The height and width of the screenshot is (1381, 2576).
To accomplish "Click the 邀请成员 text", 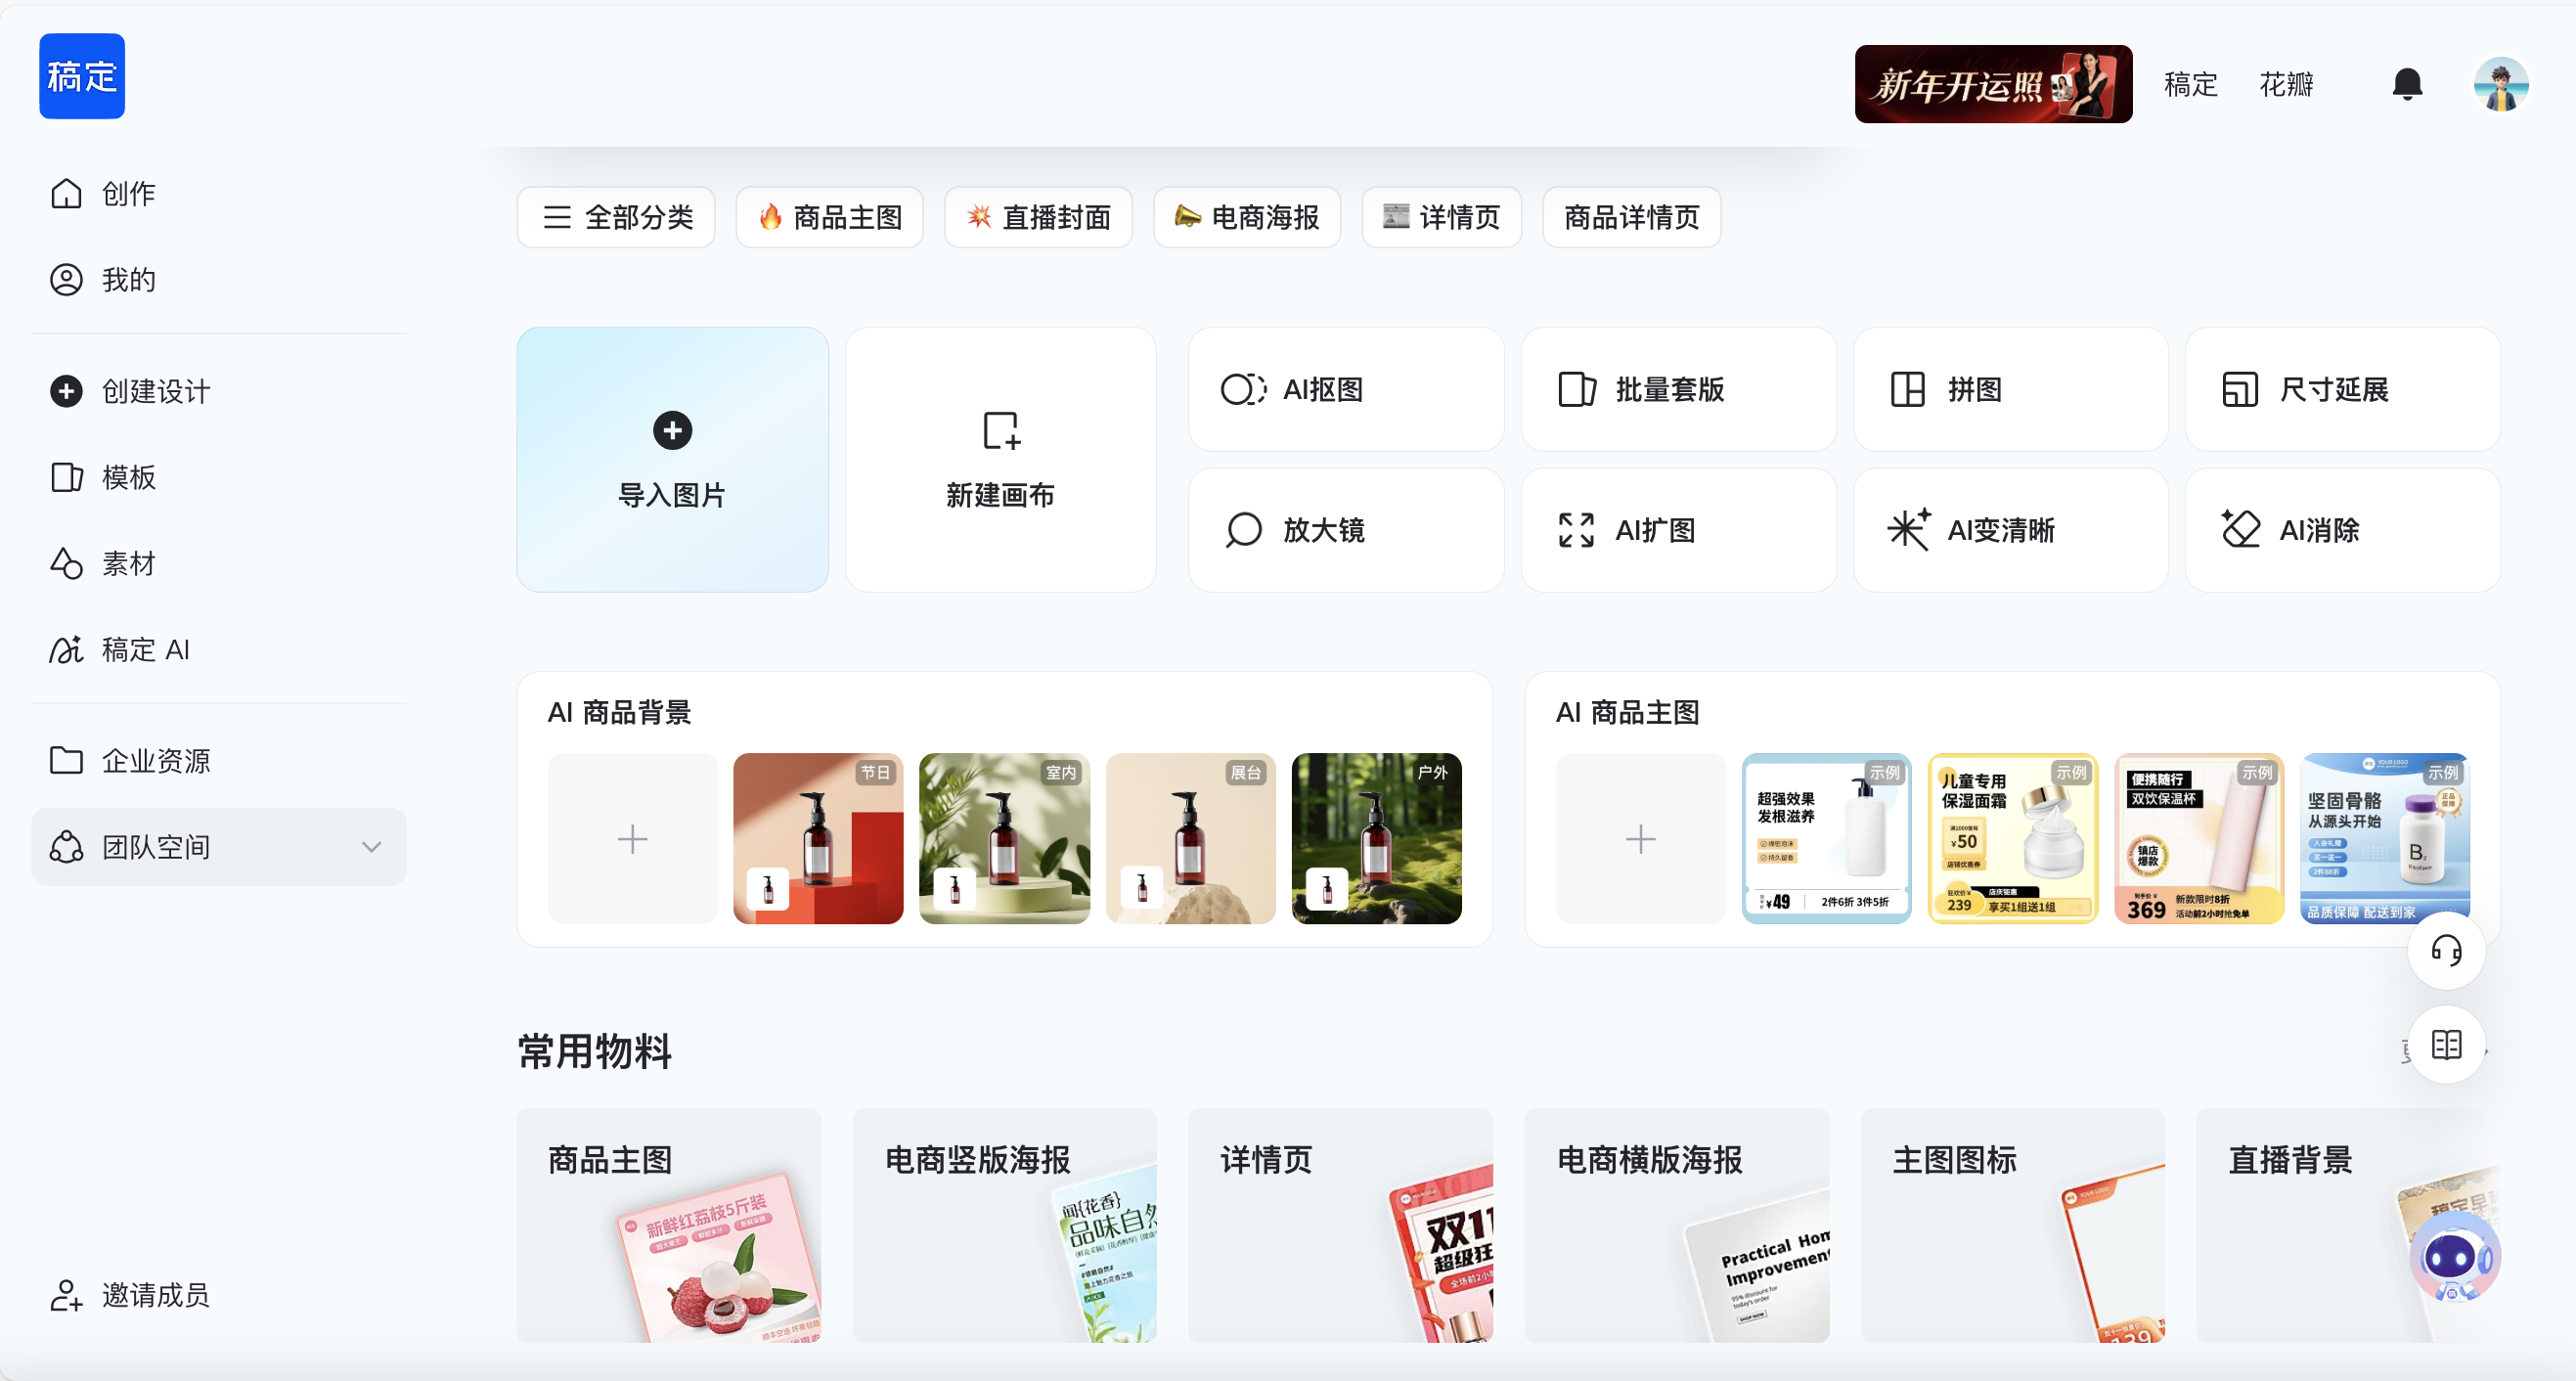I will [156, 1295].
